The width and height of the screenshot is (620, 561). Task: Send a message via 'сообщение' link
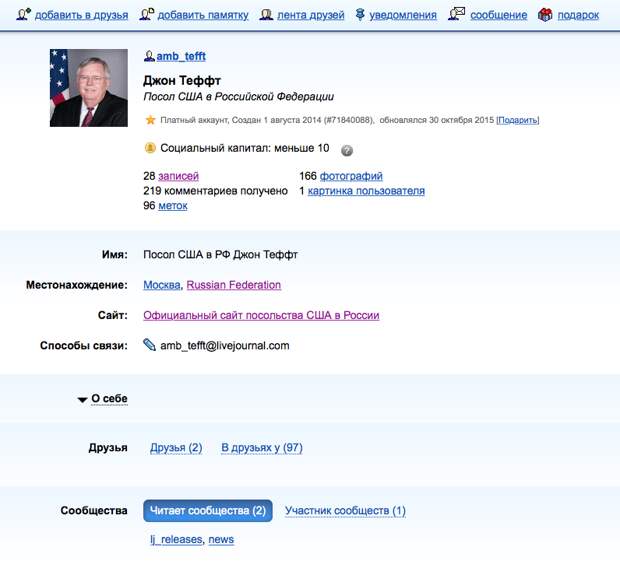[x=499, y=15]
